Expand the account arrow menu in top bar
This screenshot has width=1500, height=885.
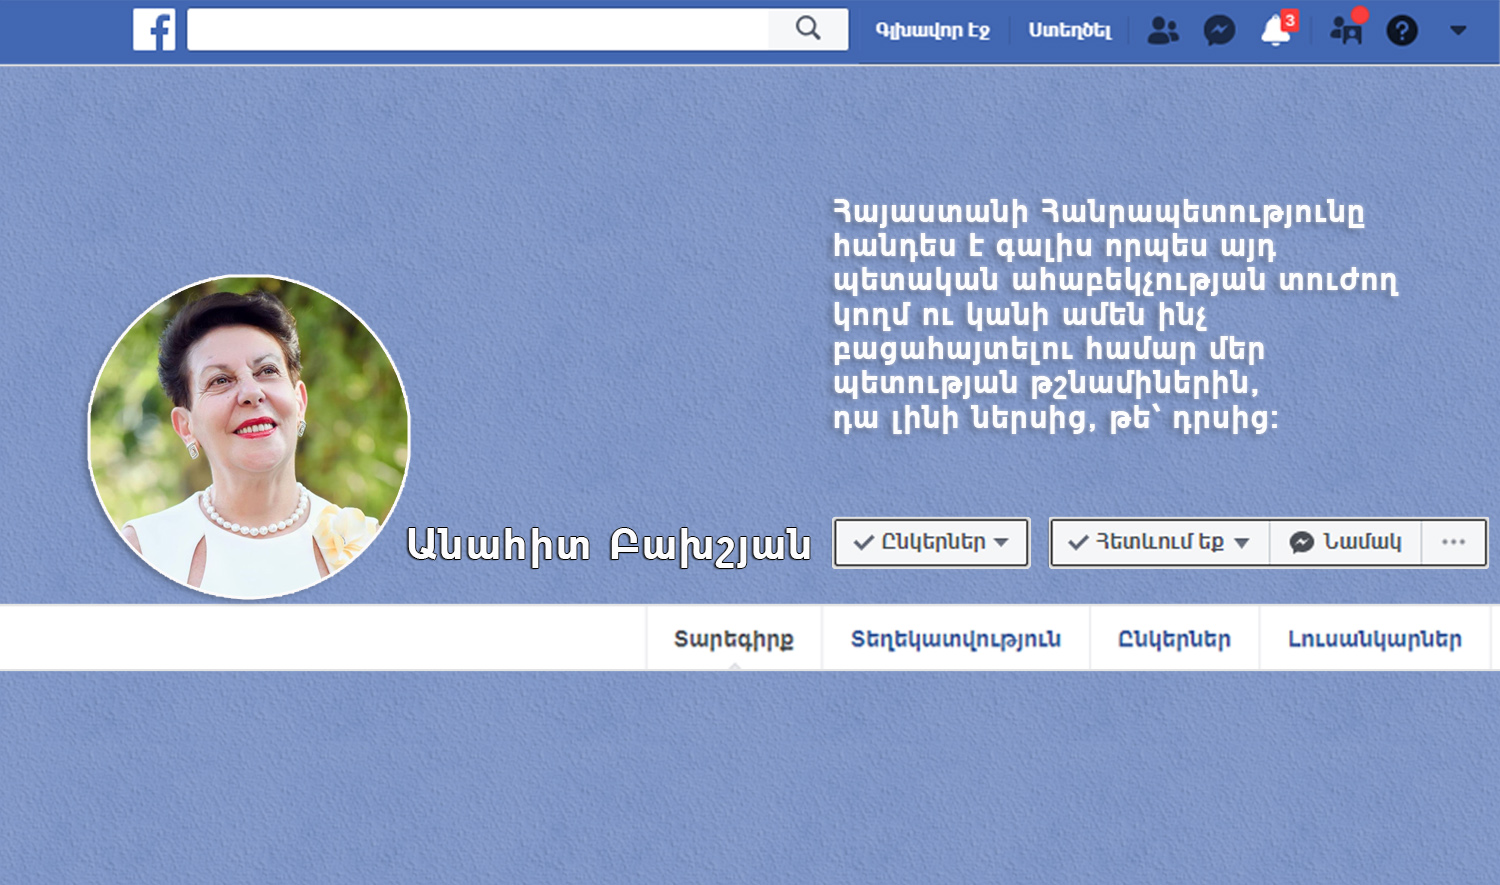coord(1458,31)
